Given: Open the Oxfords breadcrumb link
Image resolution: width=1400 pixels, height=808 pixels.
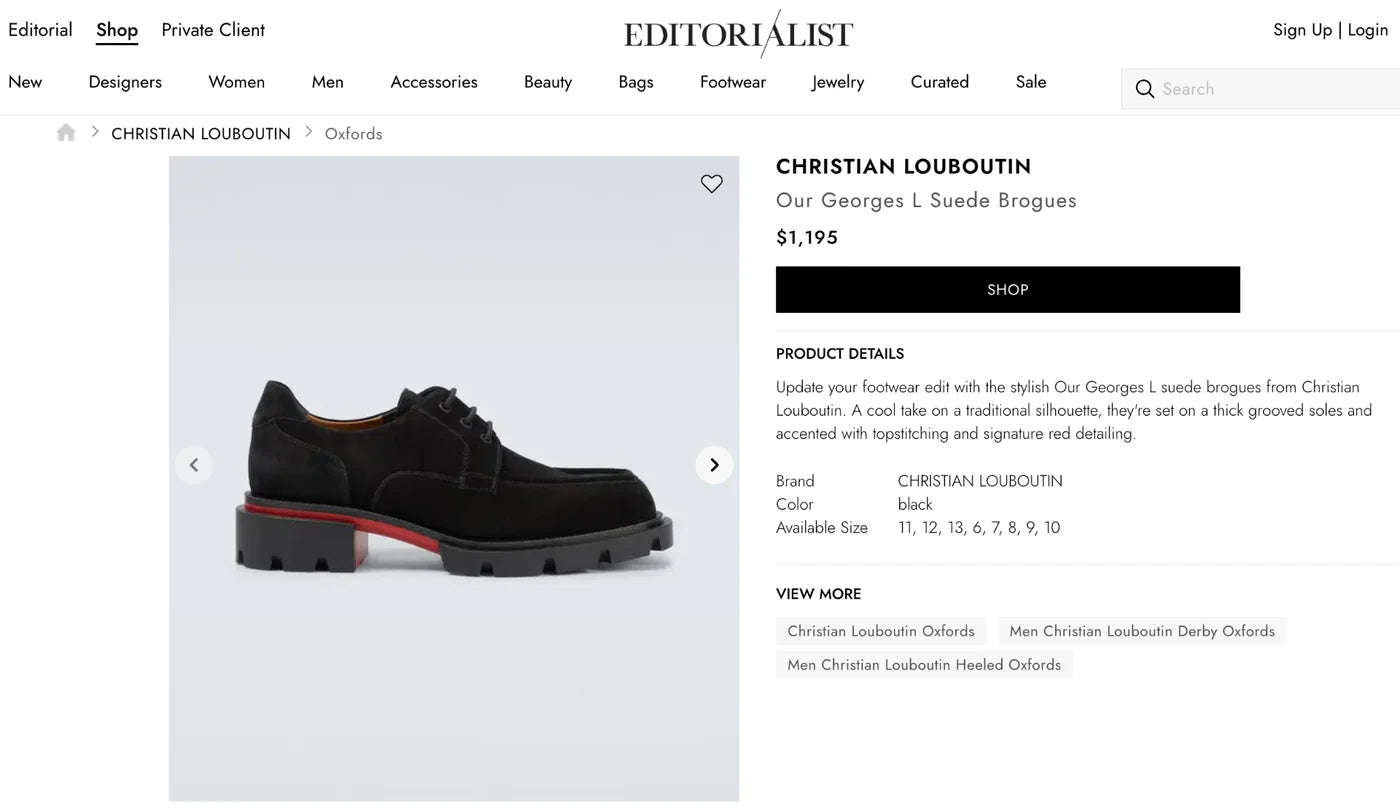Looking at the screenshot, I should coord(353,133).
